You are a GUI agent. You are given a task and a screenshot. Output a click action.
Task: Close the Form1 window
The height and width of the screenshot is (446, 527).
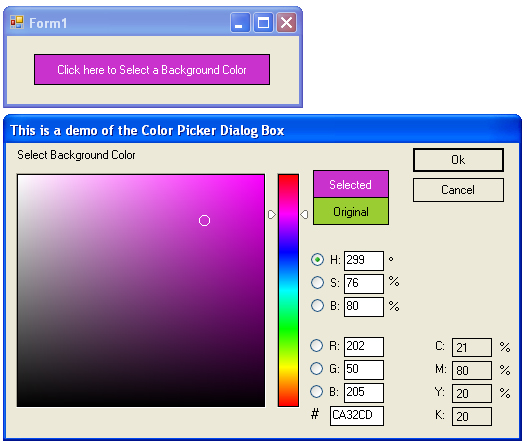coord(286,23)
